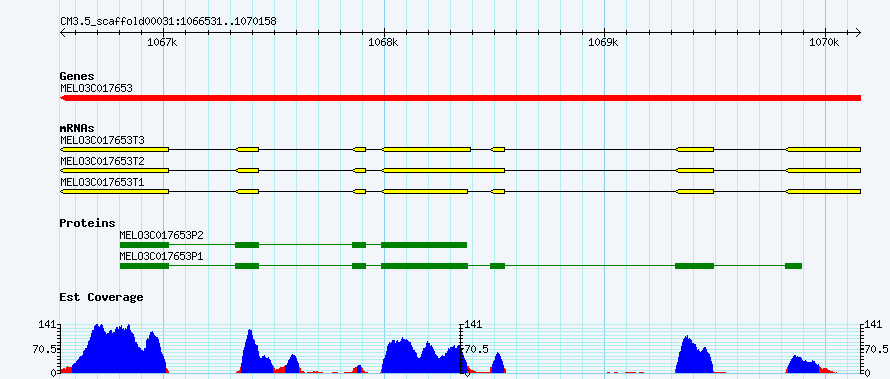Select the MELO3C017653T3 transcript label
Screen dimensions: 890x379
tap(102, 140)
